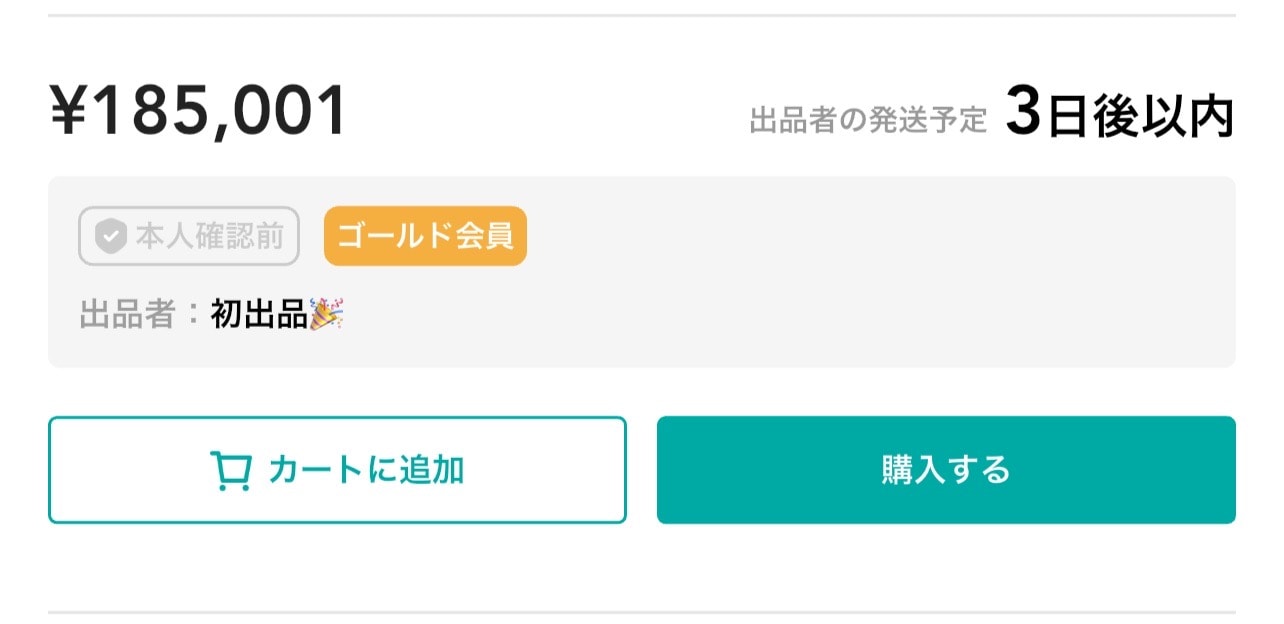Click the shield checkmark verification icon
This screenshot has width=1284, height=624.
click(x=110, y=237)
